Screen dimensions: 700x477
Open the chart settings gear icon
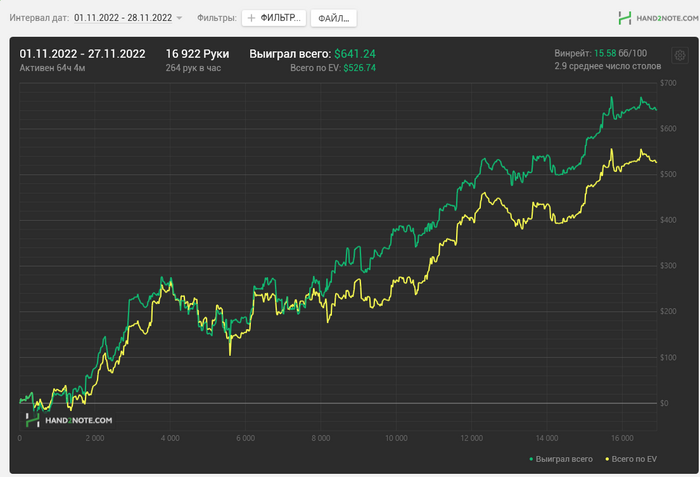coord(680,56)
